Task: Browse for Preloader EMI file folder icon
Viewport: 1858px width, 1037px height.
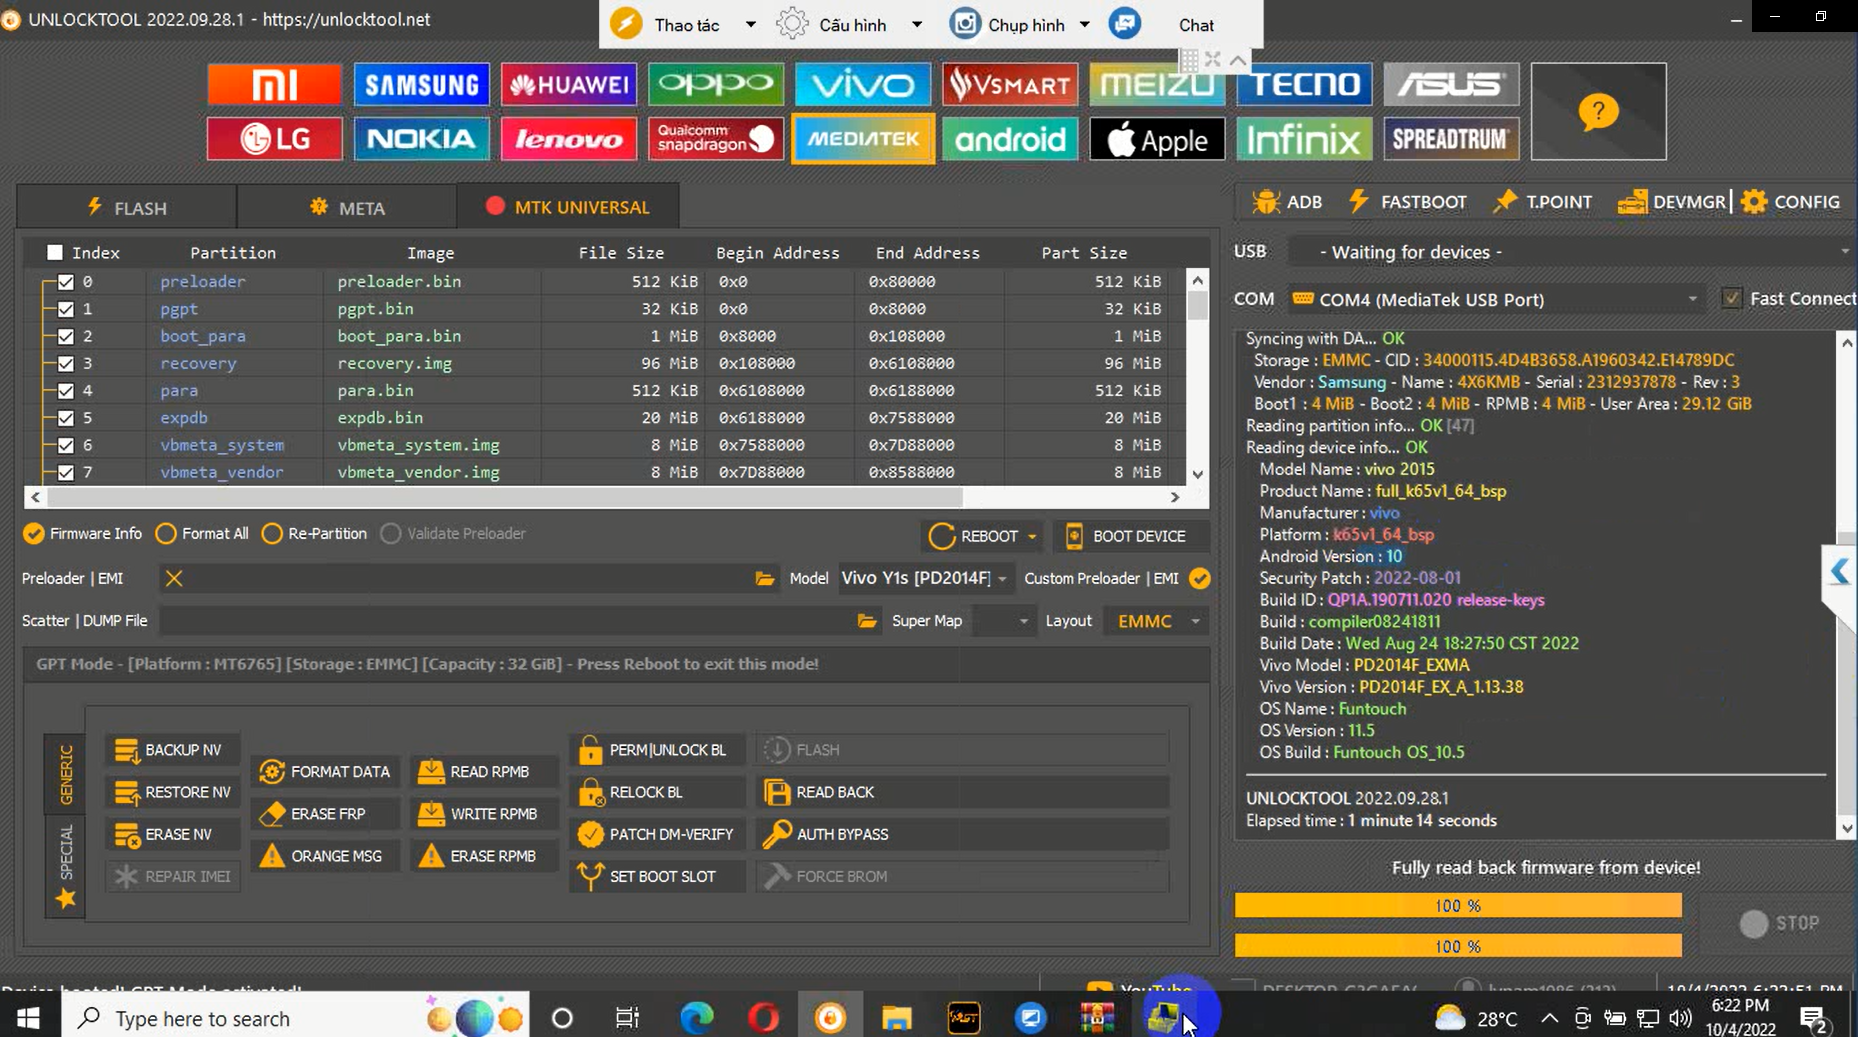Action: tap(765, 579)
